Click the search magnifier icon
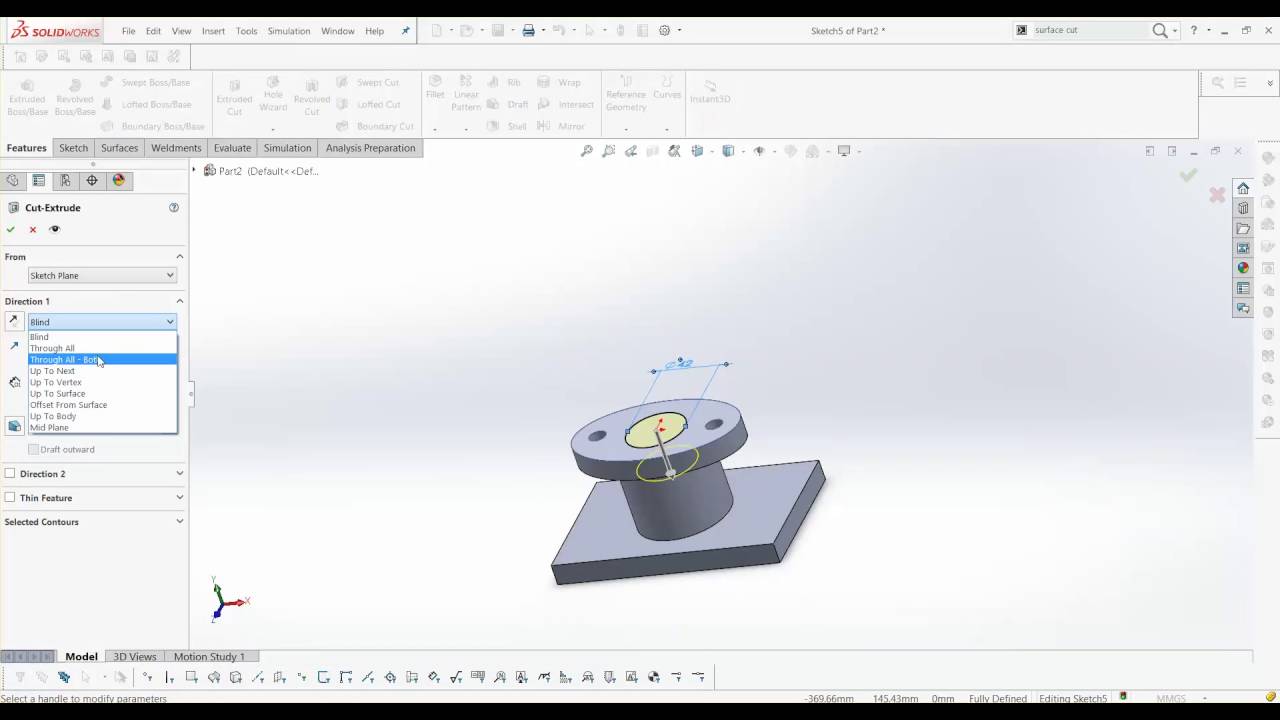The image size is (1280, 720). pyautogui.click(x=1160, y=31)
